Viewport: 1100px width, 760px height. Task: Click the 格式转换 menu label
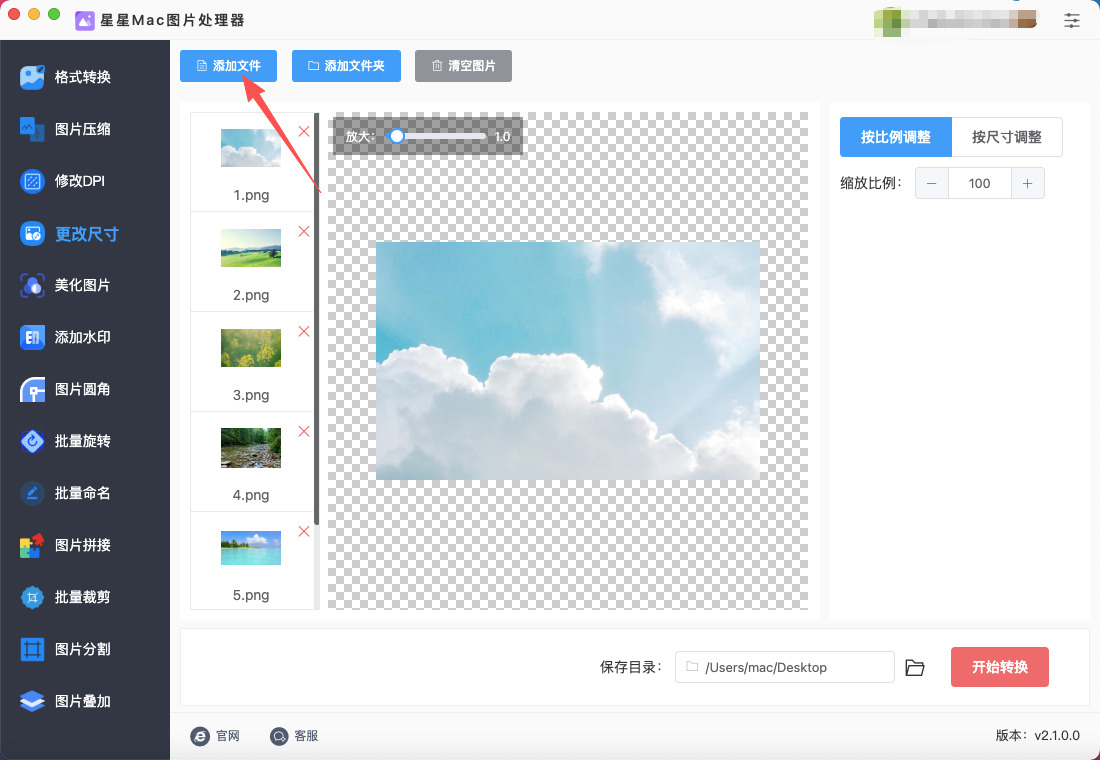[x=83, y=77]
